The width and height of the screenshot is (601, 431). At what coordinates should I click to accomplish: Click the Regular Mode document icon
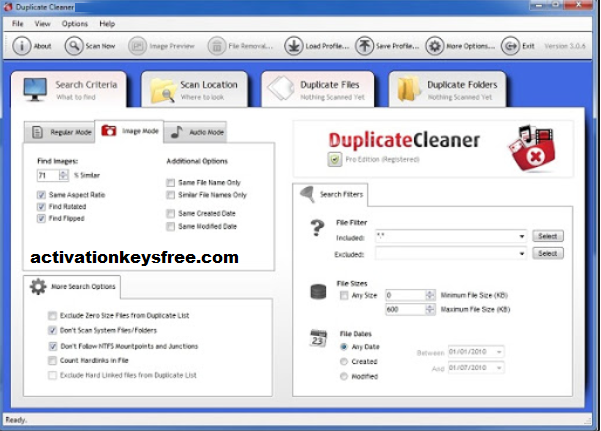[37, 132]
